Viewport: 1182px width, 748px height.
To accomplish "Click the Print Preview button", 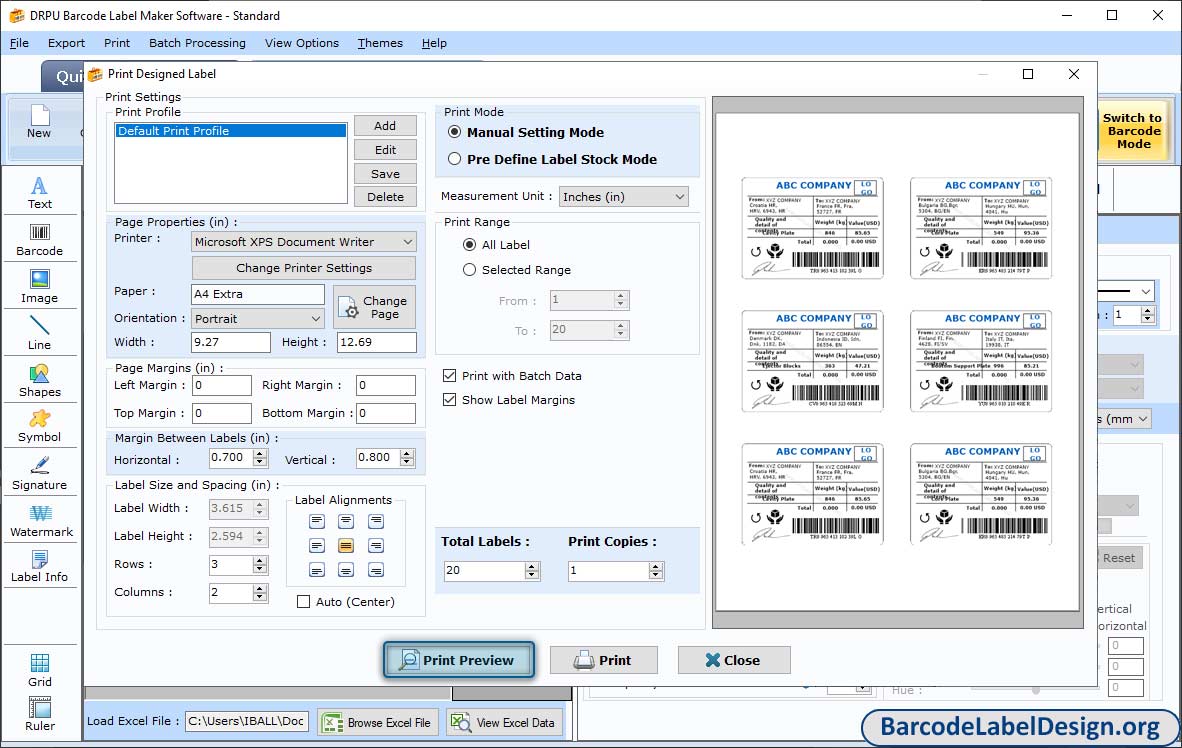I will point(459,661).
